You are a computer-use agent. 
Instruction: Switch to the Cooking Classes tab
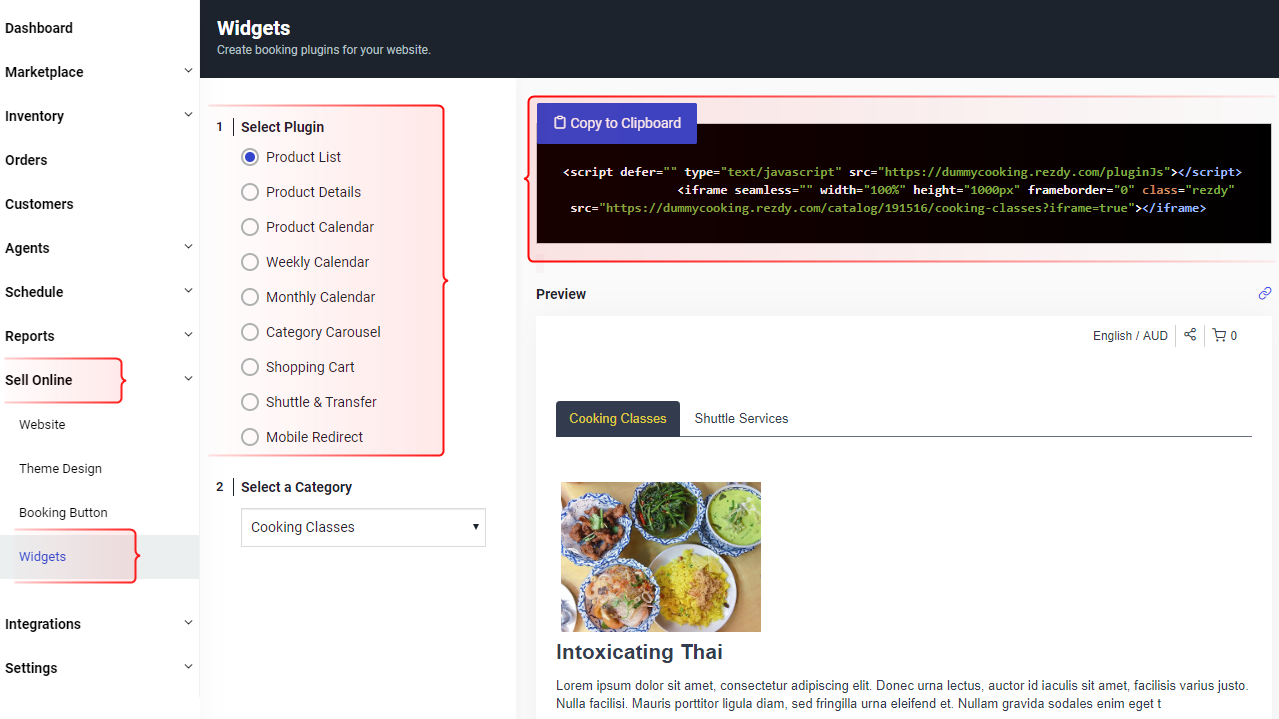pyautogui.click(x=618, y=419)
